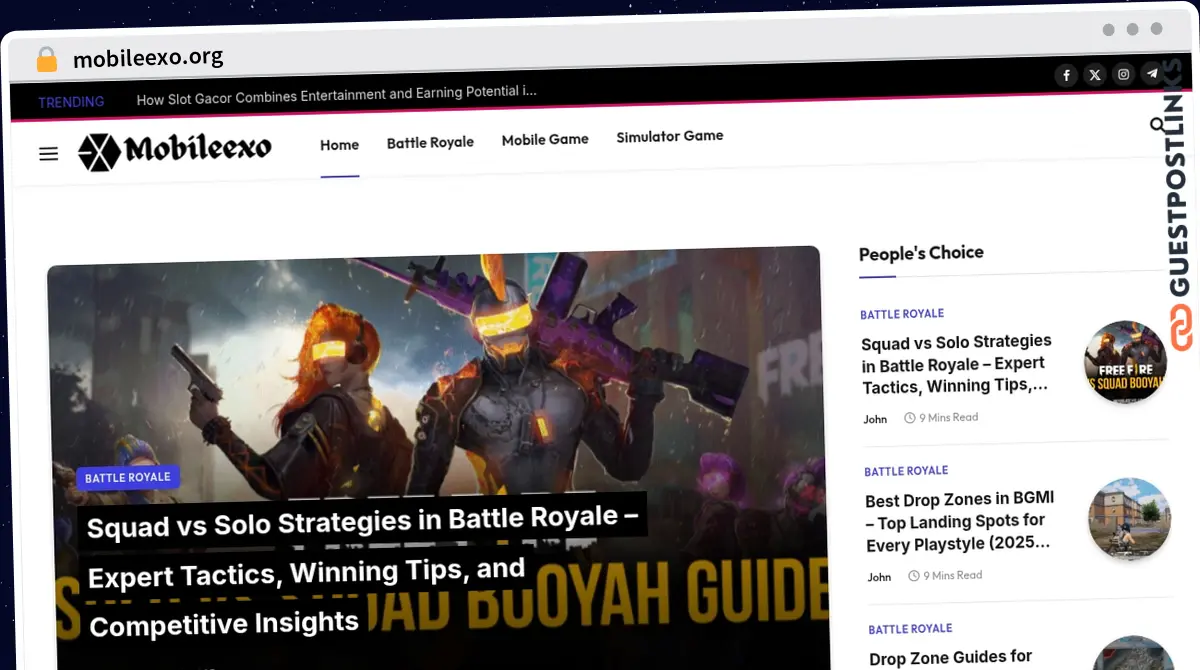Open the Telegram social icon

[1152, 73]
